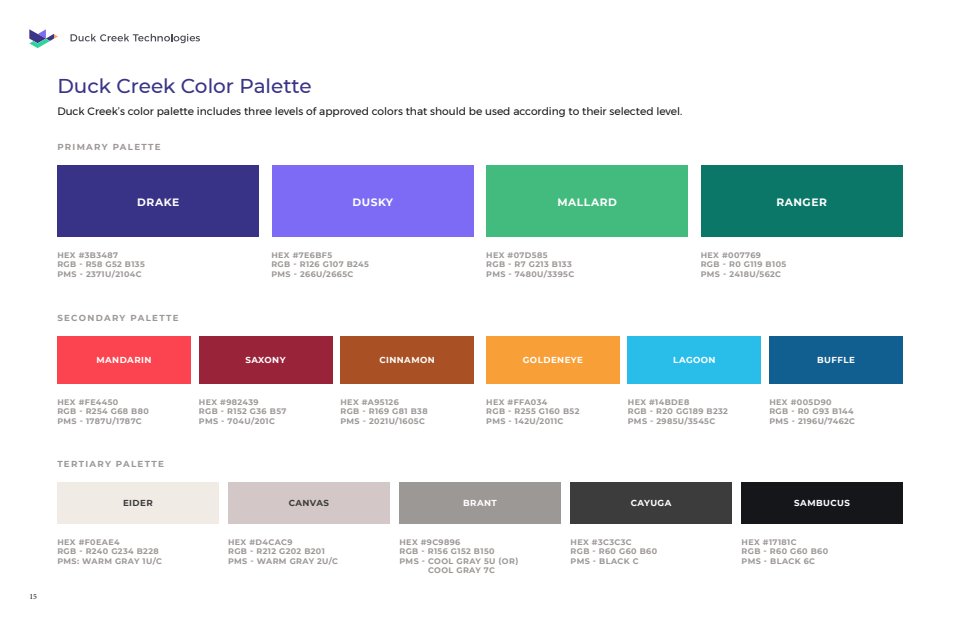This screenshot has height=633, width=960.
Task: Choose the Canvas color swatch
Action: point(309,503)
